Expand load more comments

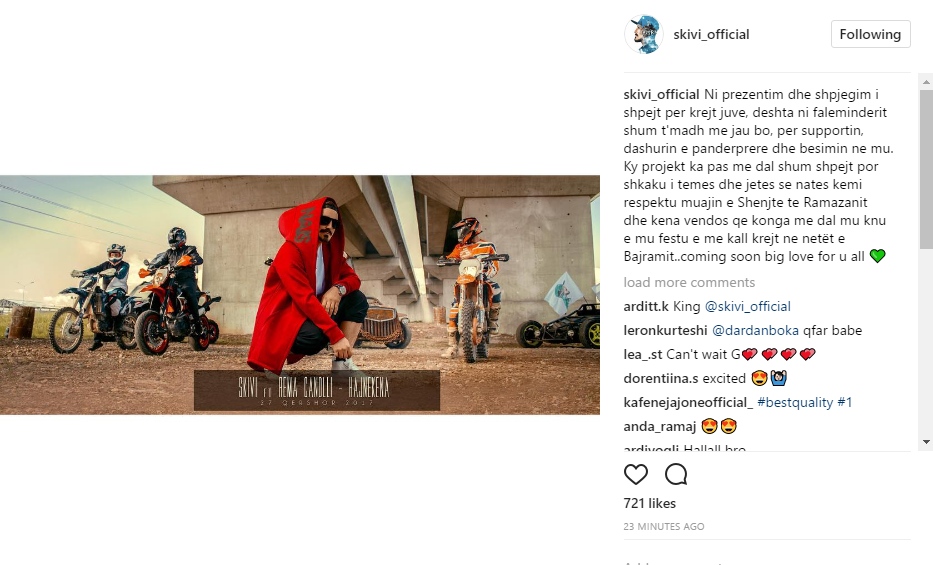tap(689, 282)
